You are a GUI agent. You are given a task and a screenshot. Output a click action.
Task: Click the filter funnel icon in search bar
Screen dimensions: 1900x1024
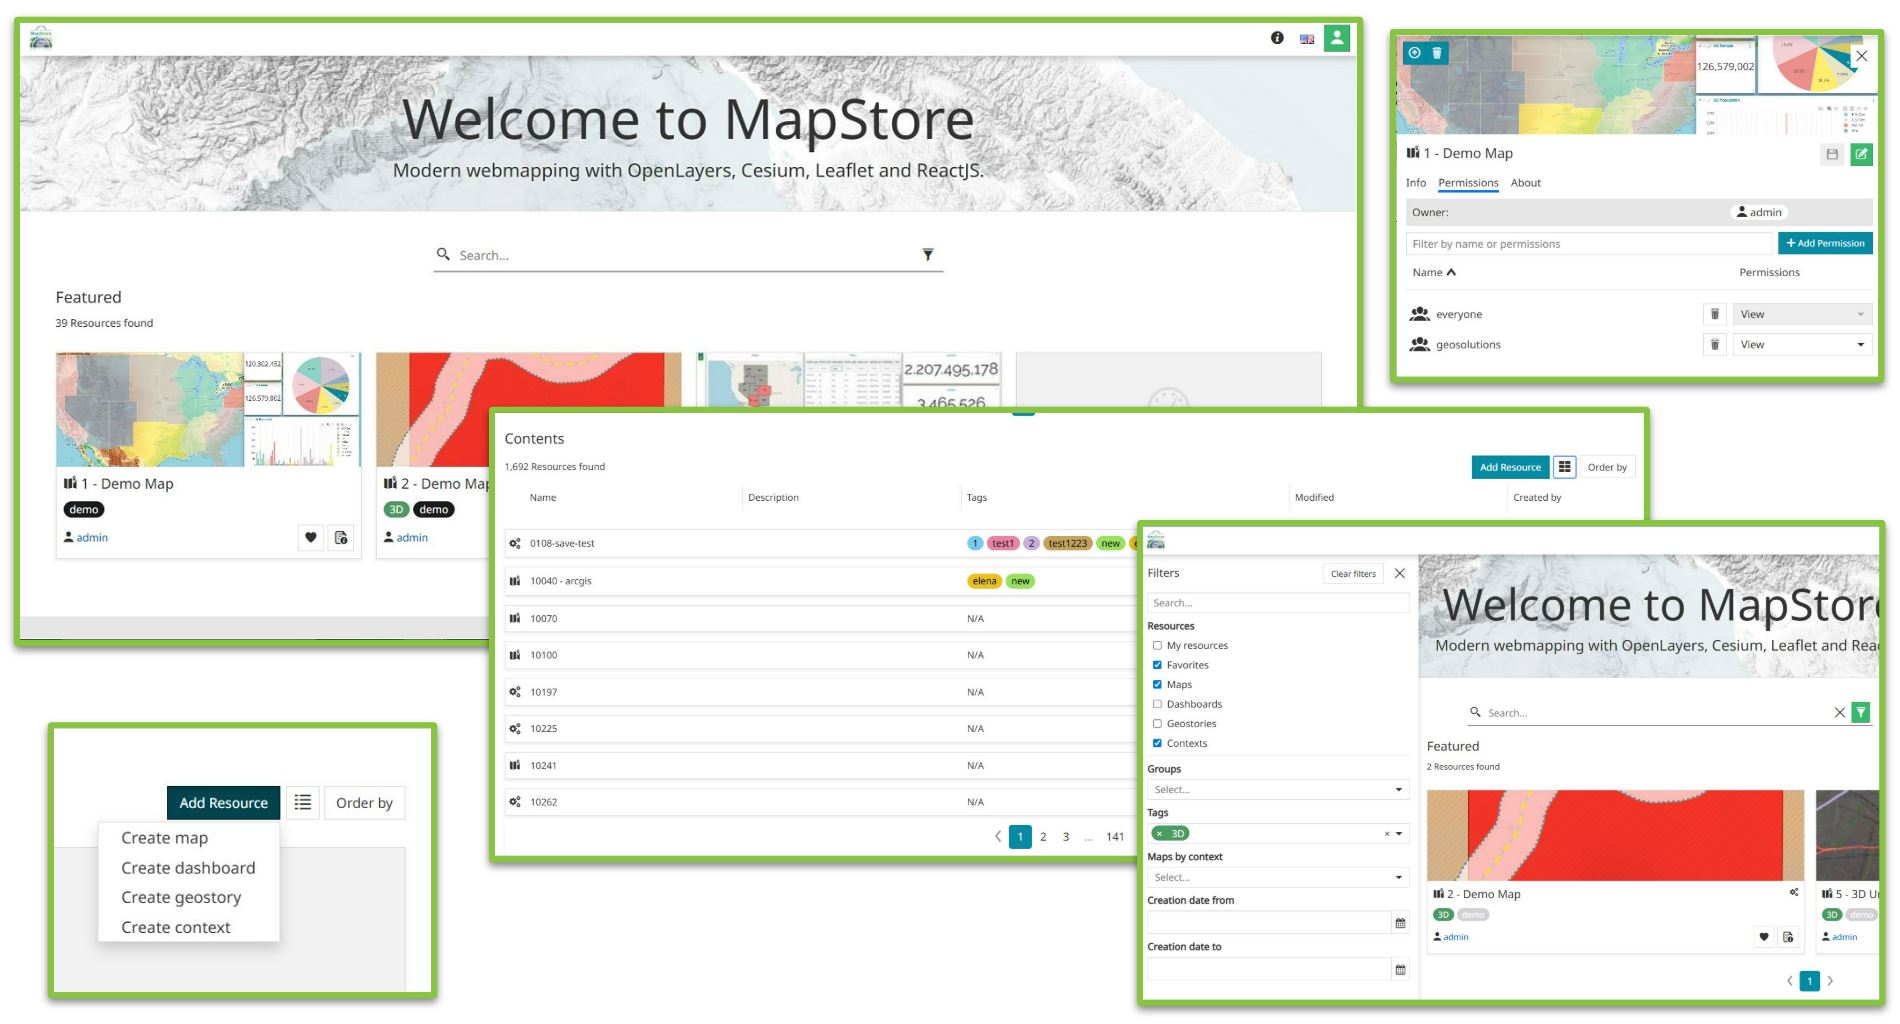pyautogui.click(x=928, y=255)
